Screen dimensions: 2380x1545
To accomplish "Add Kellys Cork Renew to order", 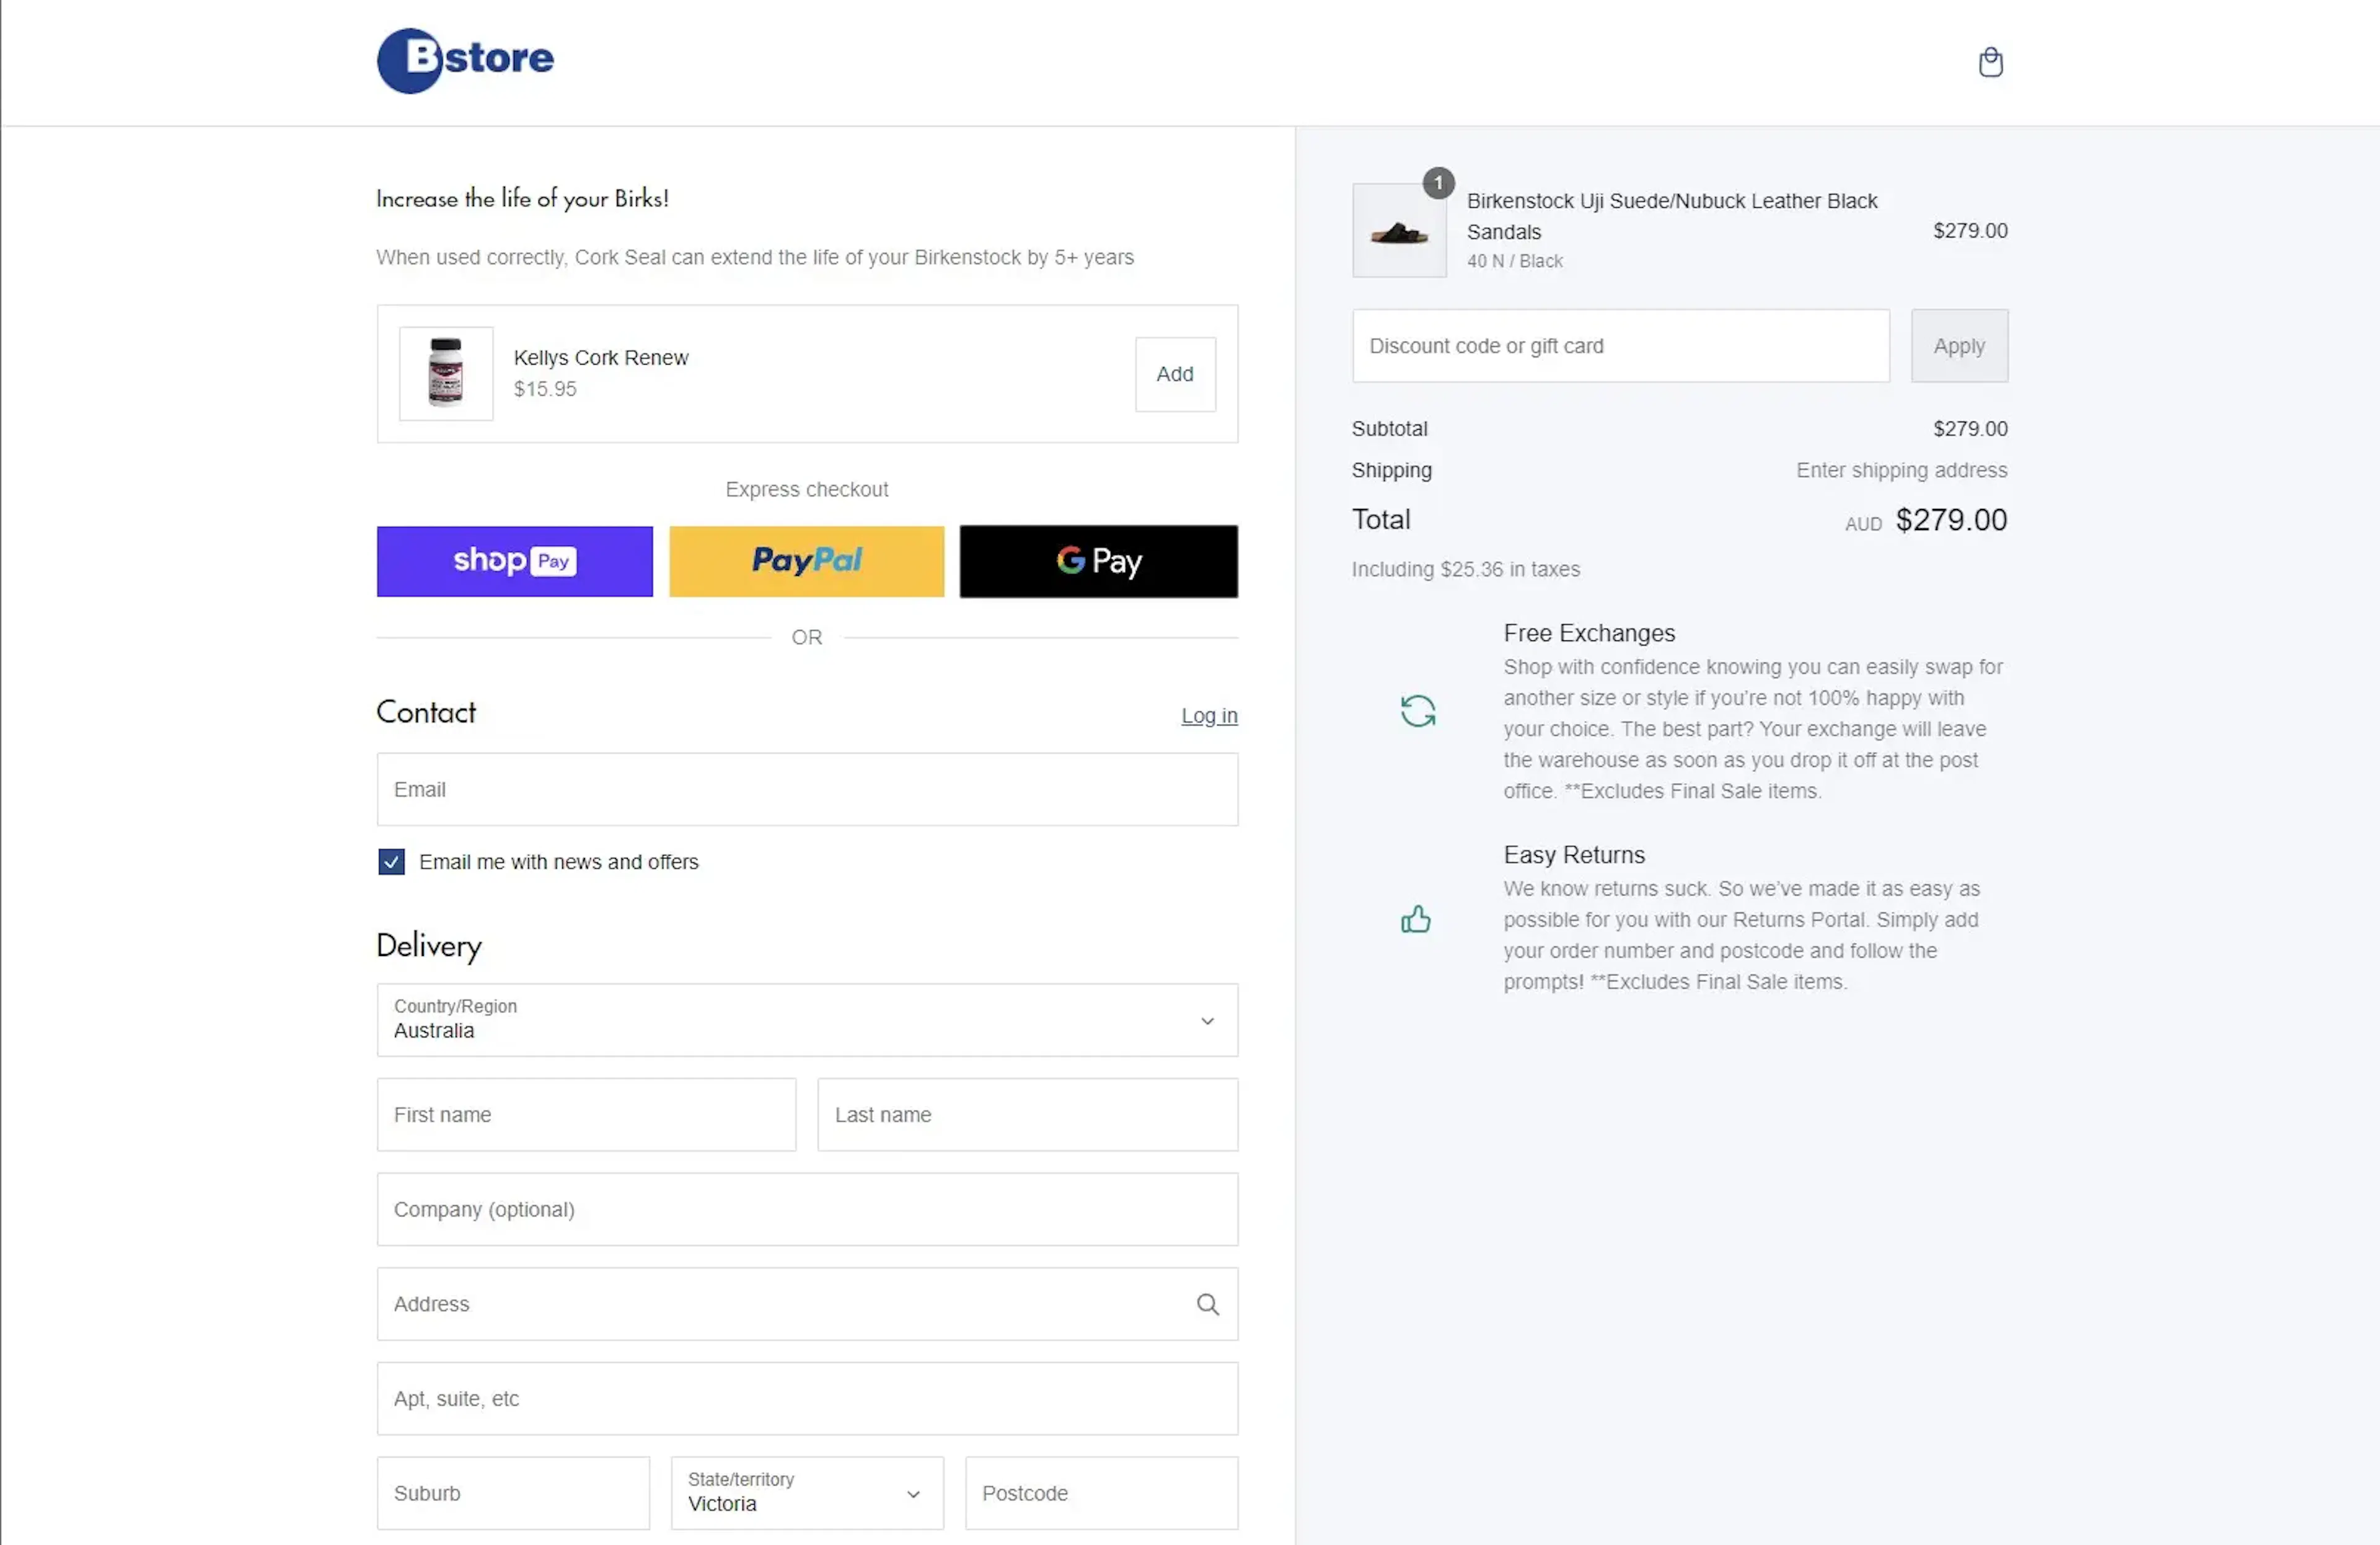I will click(x=1175, y=374).
